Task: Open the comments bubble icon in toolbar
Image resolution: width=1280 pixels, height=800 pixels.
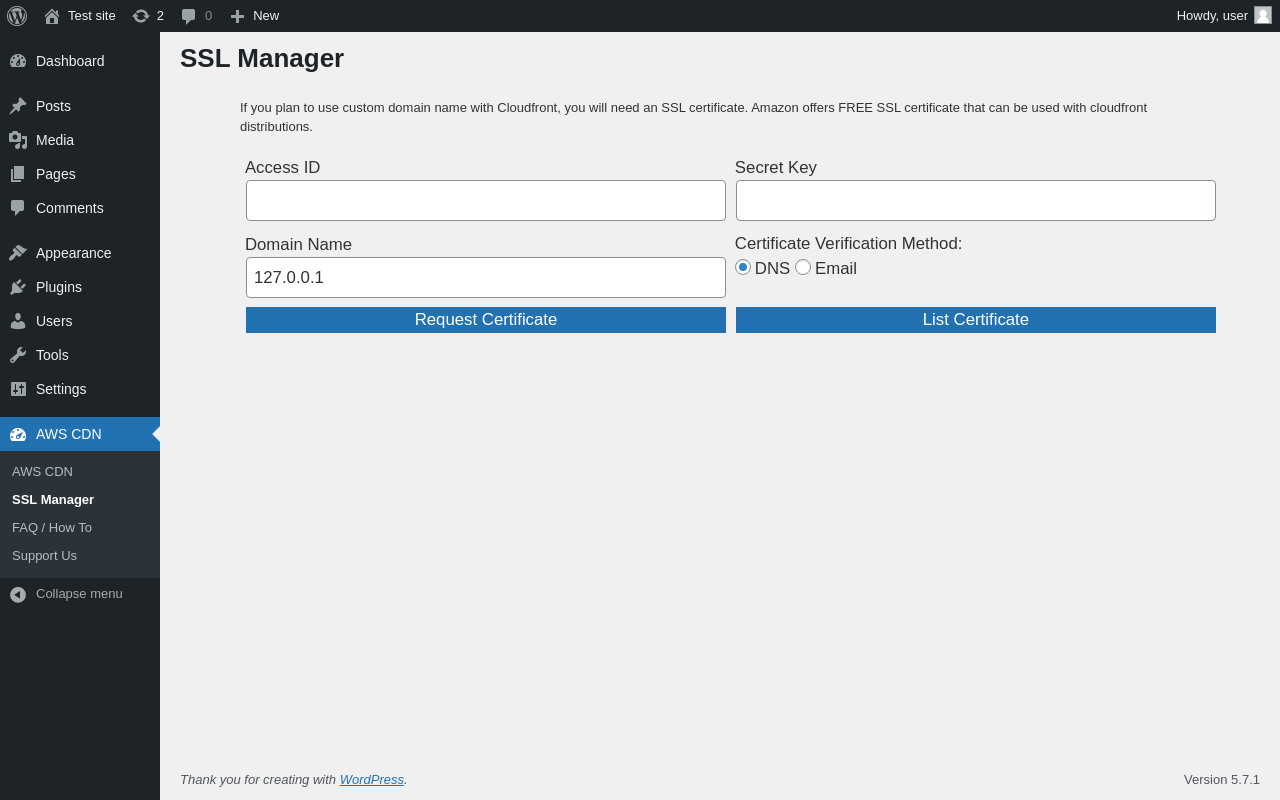Action: click(x=188, y=16)
